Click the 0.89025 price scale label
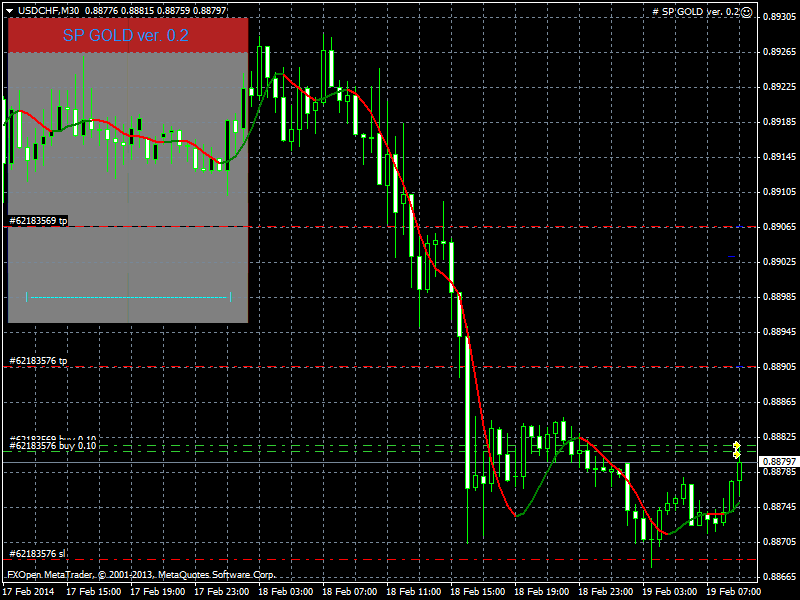Viewport: 800px width, 600px height. point(780,262)
